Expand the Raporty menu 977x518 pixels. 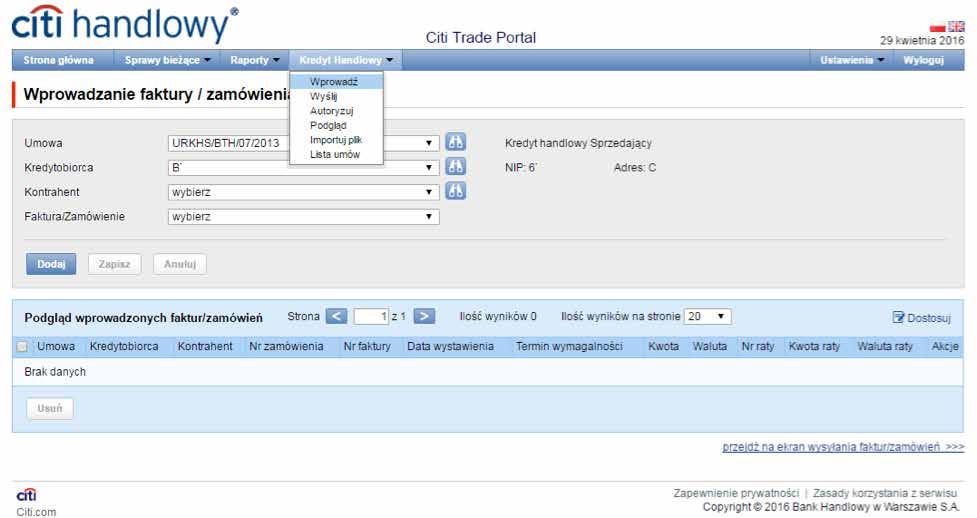(255, 60)
